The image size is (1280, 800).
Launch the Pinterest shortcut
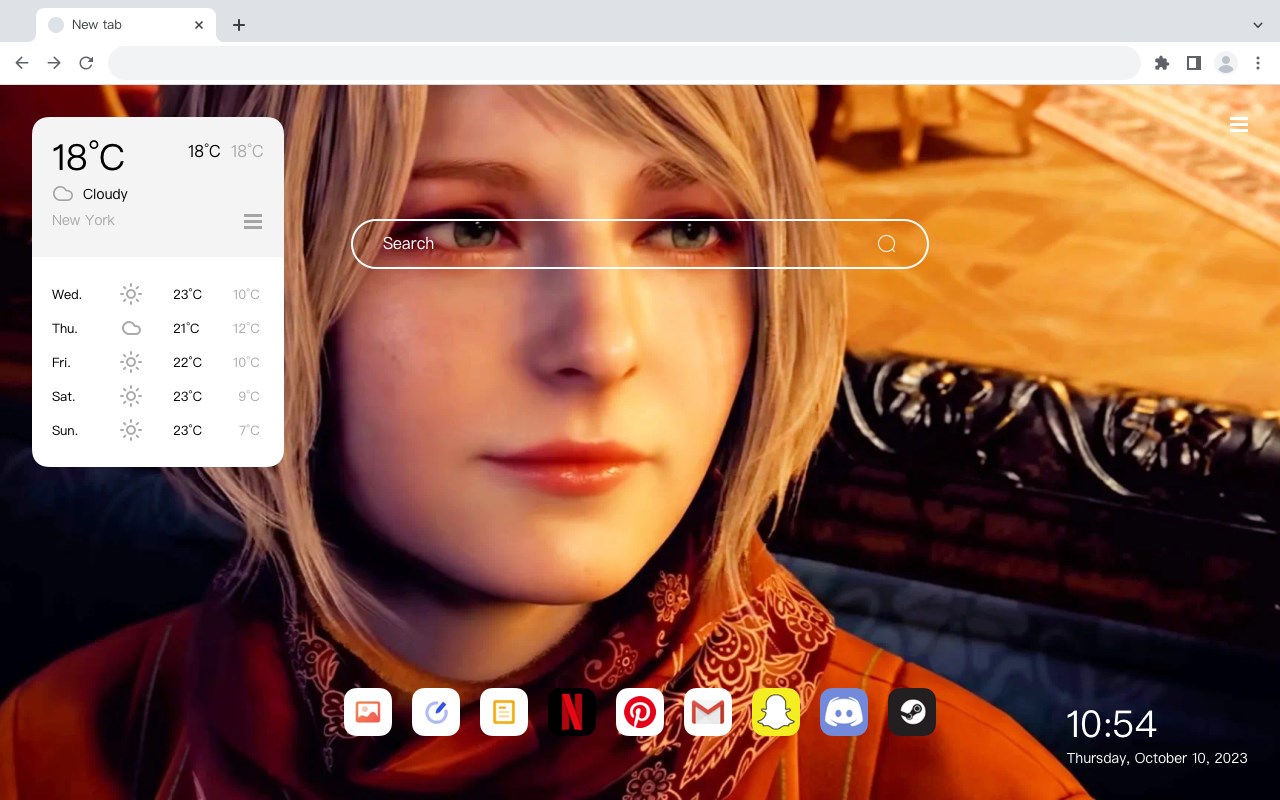pos(640,712)
